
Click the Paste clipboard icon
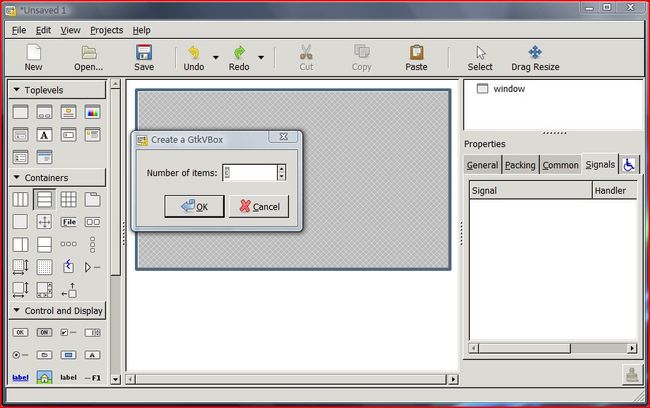(x=416, y=53)
